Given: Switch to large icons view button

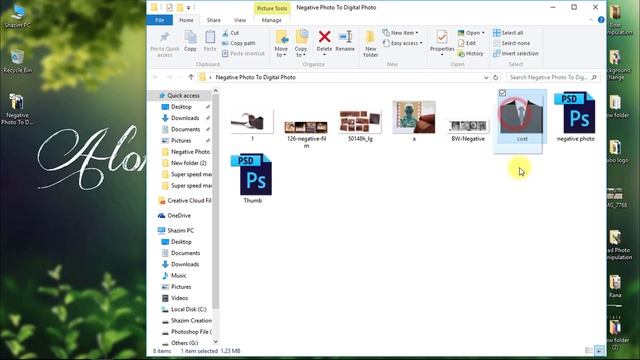Looking at the screenshot, I should tap(600, 351).
